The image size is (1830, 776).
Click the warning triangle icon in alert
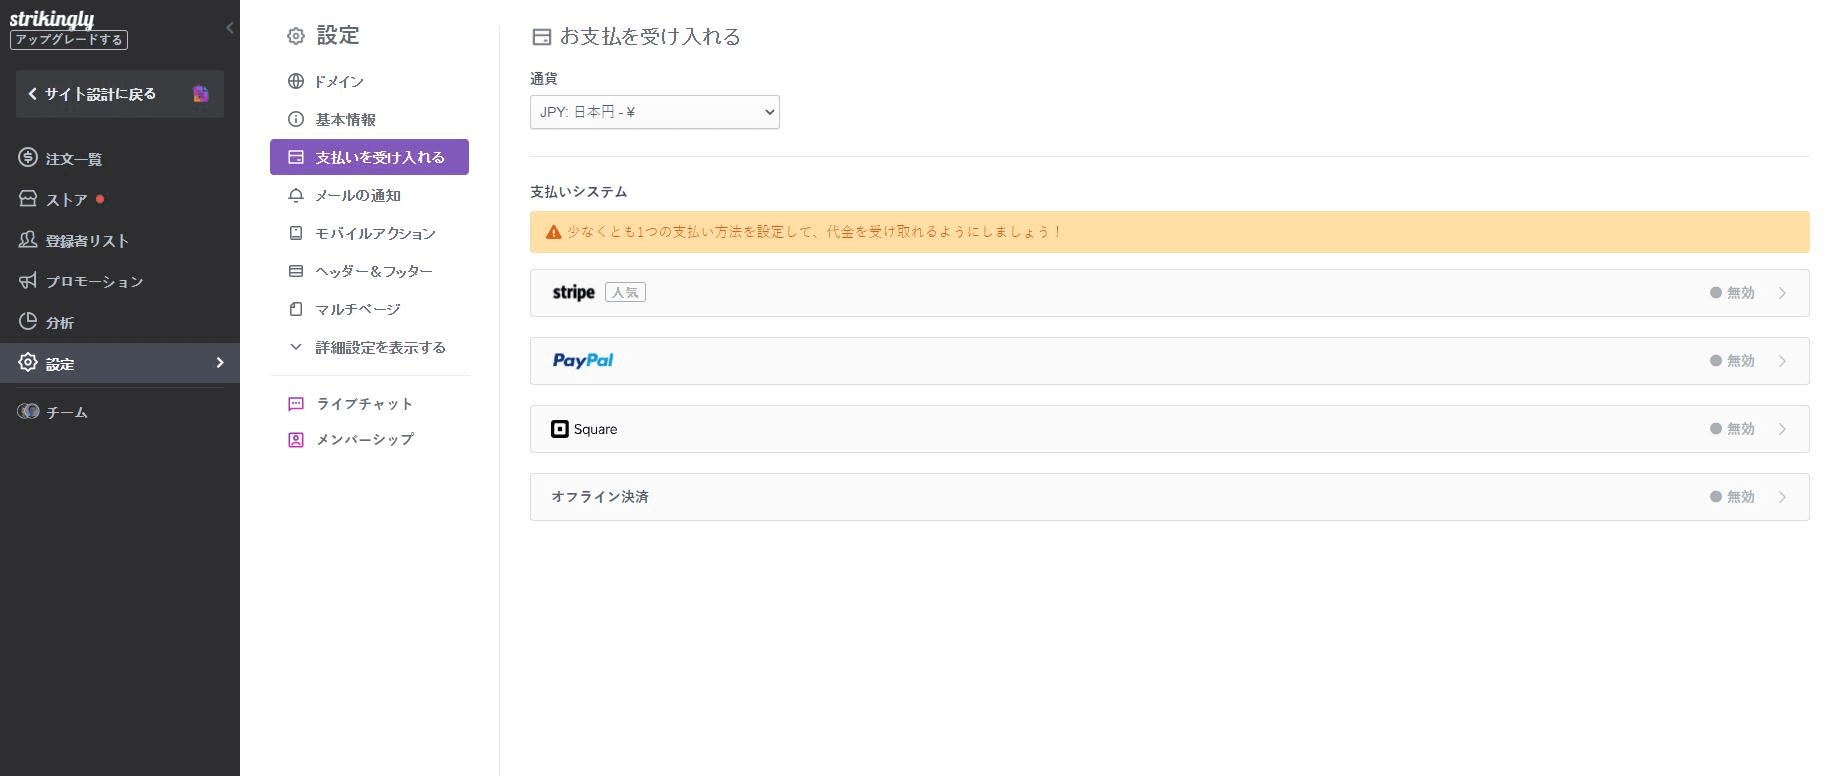pos(553,232)
